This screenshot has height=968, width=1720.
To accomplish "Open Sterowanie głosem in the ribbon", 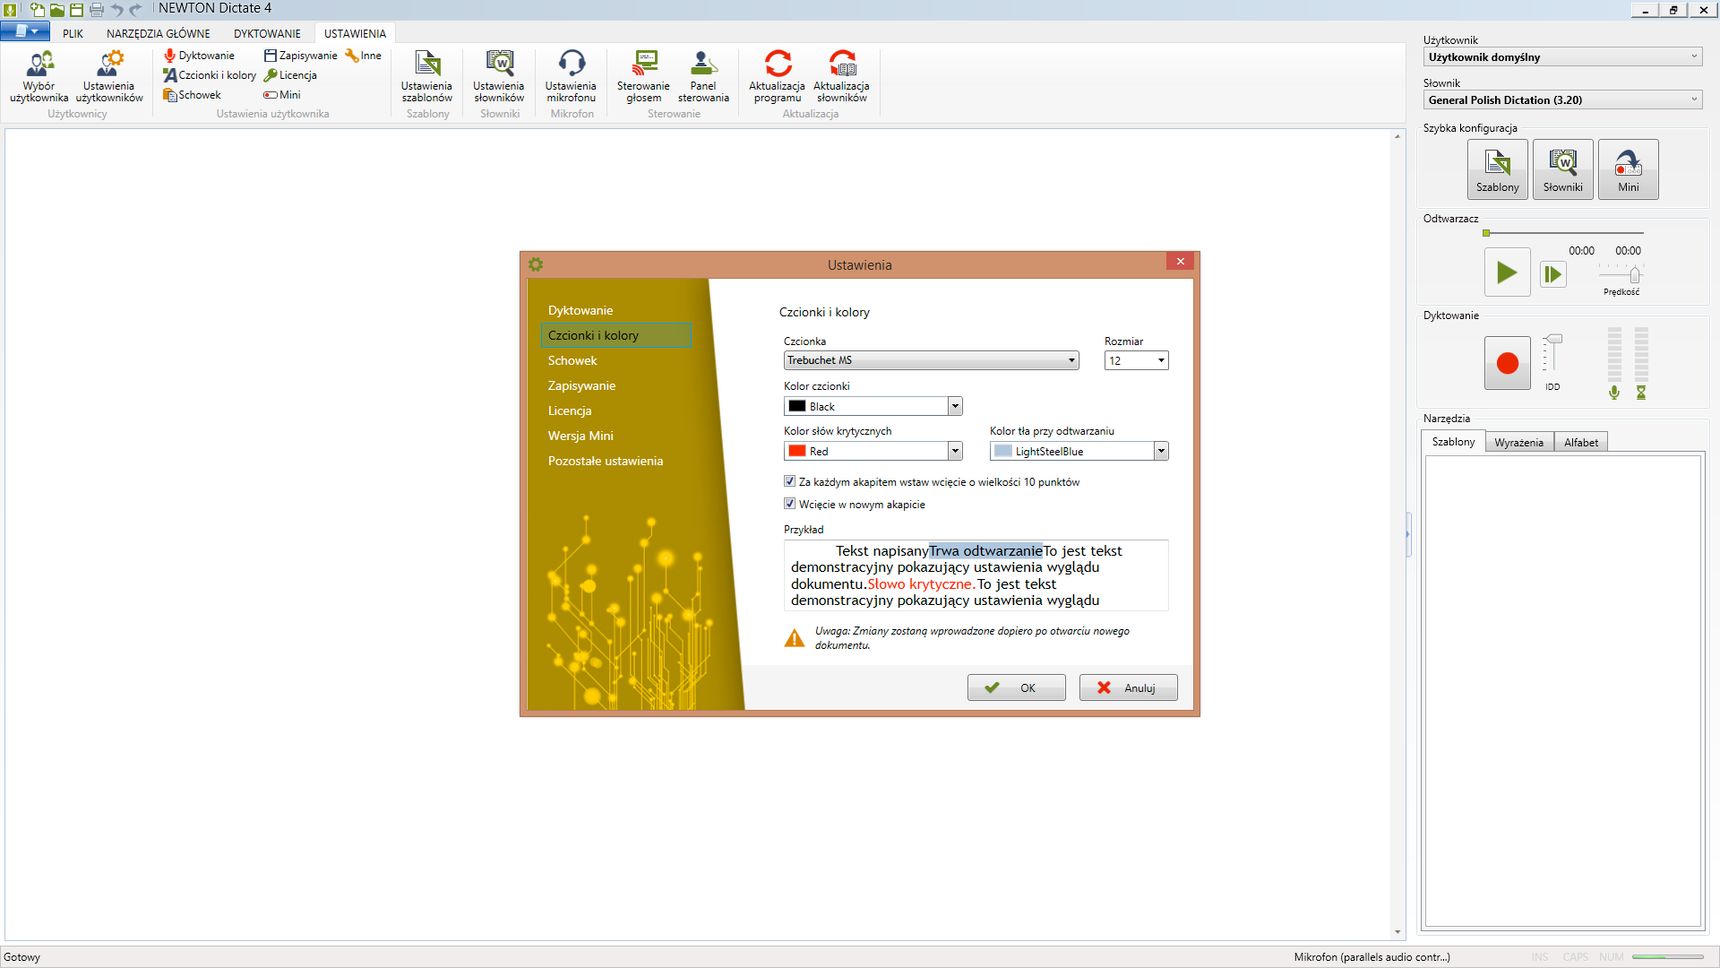I will (x=644, y=77).
